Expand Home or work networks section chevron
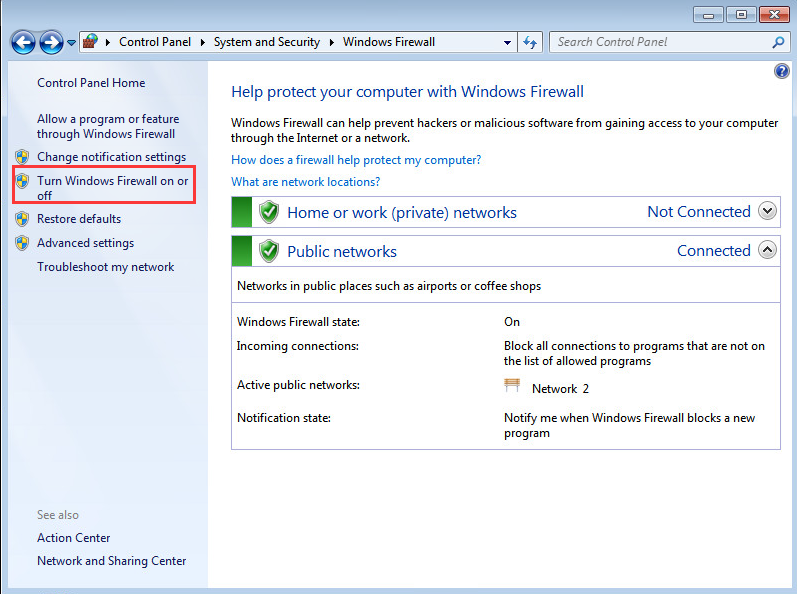797x594 pixels. [x=768, y=210]
